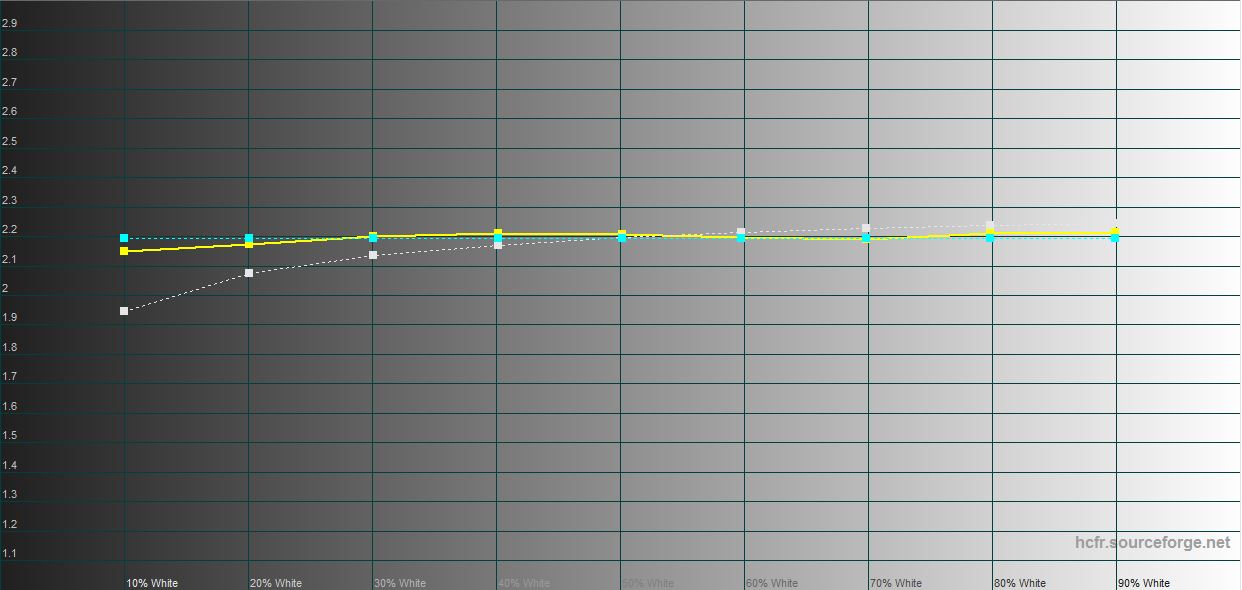Pick the white dashed-curve point at 40% White
Screen dimensions: 1242x590
498,245
